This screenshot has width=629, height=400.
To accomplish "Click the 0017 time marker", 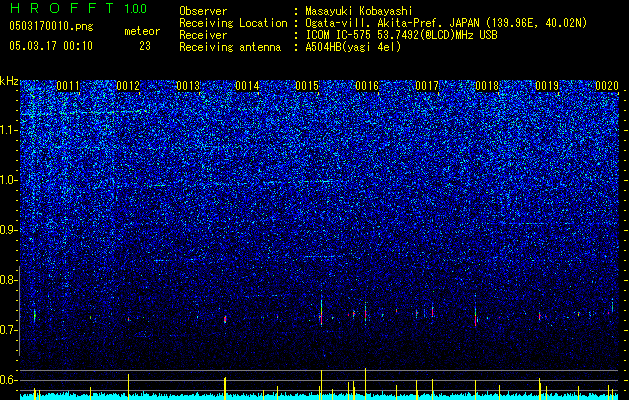I will pos(427,86).
